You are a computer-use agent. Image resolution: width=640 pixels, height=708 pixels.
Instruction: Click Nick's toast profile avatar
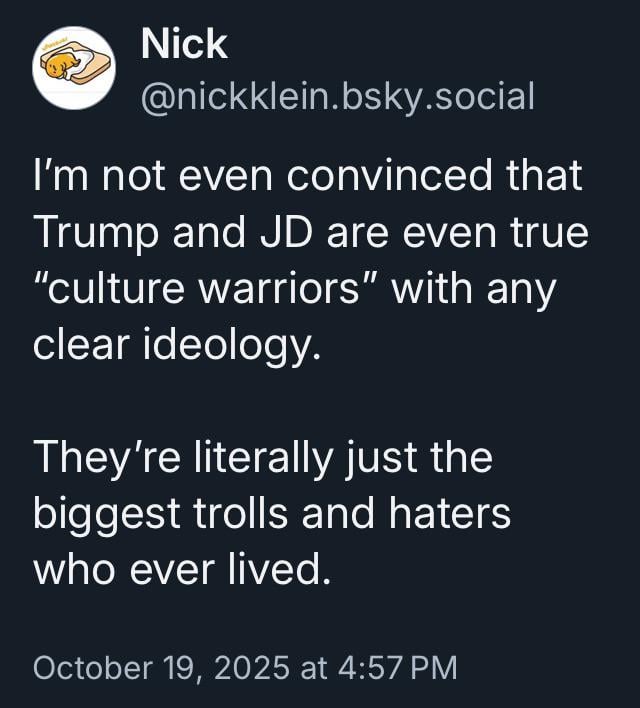(x=74, y=67)
